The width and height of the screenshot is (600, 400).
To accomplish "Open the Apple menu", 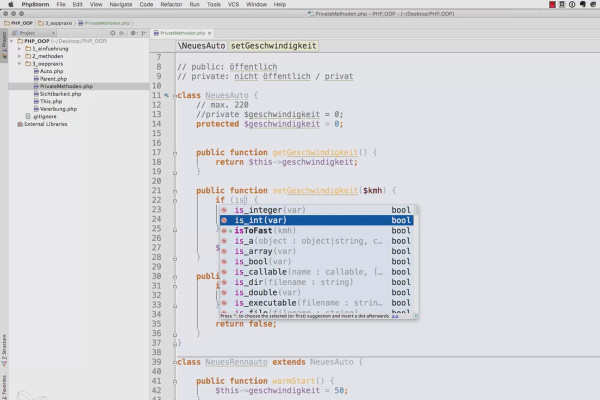I will [x=11, y=5].
